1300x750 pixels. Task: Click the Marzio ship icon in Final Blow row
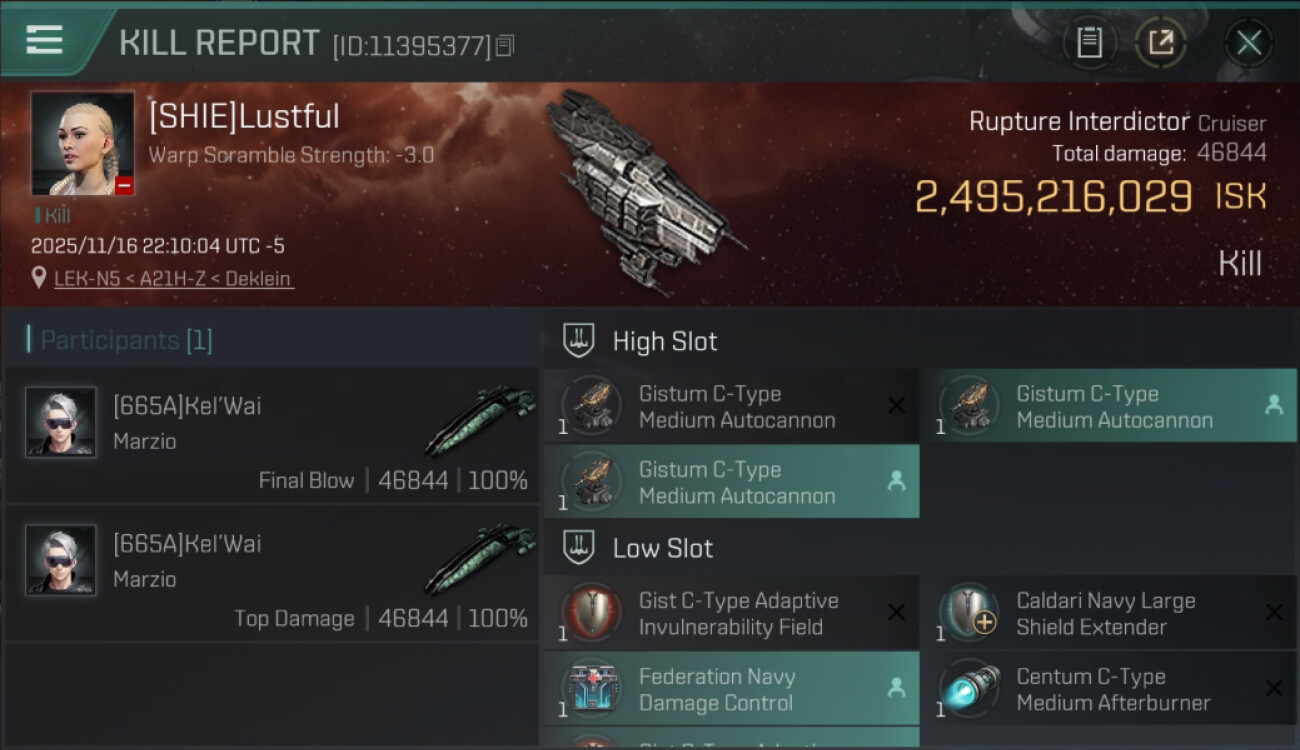(x=478, y=422)
